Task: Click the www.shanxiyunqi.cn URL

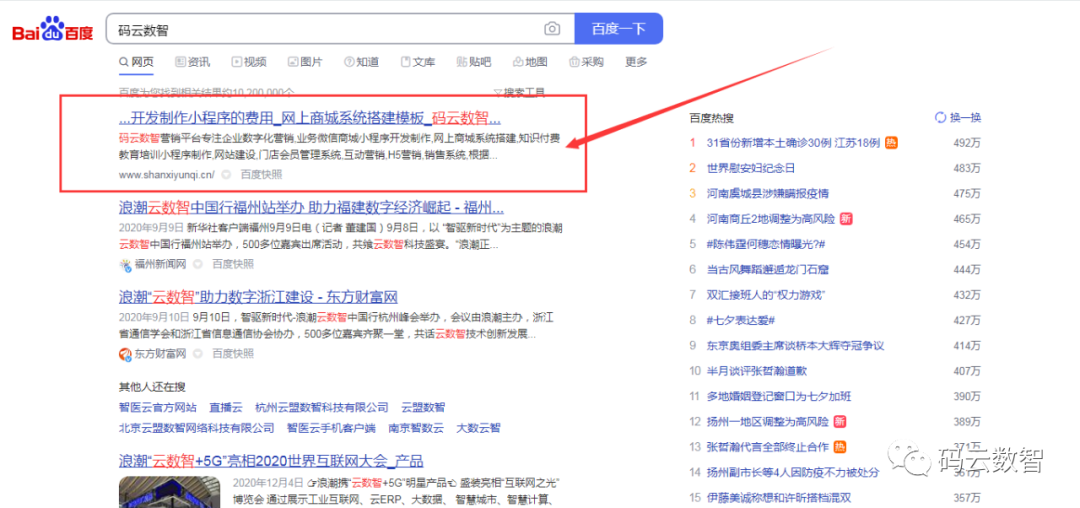Action: 167,174
